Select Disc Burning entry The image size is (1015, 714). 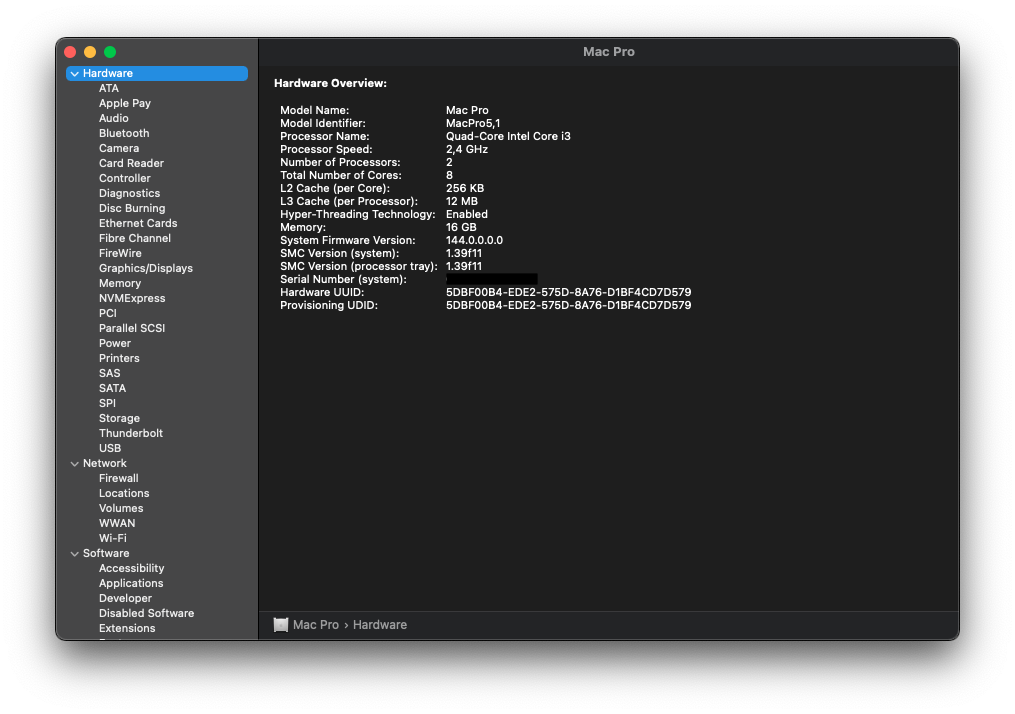coord(132,208)
